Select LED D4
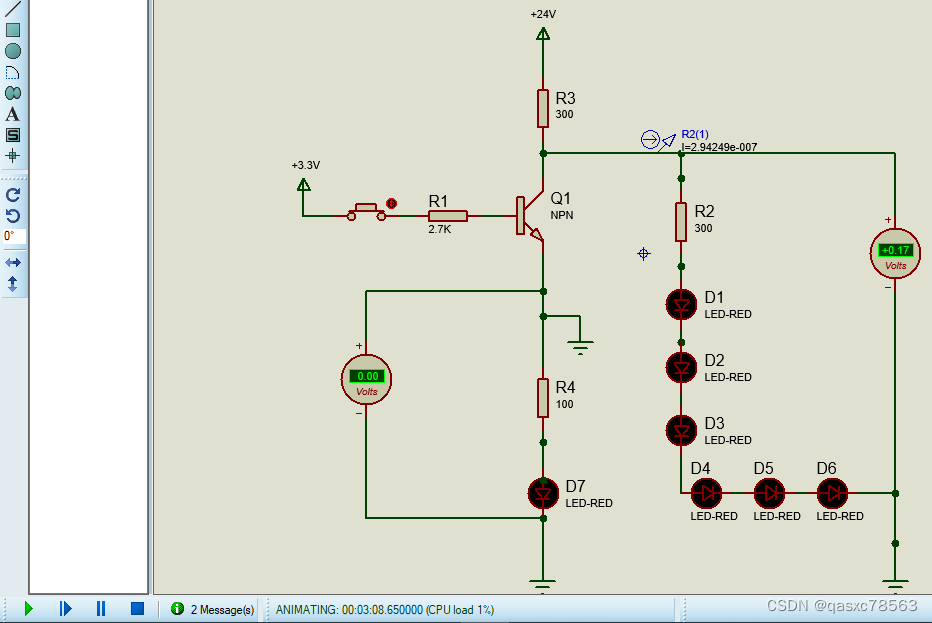 coord(707,493)
